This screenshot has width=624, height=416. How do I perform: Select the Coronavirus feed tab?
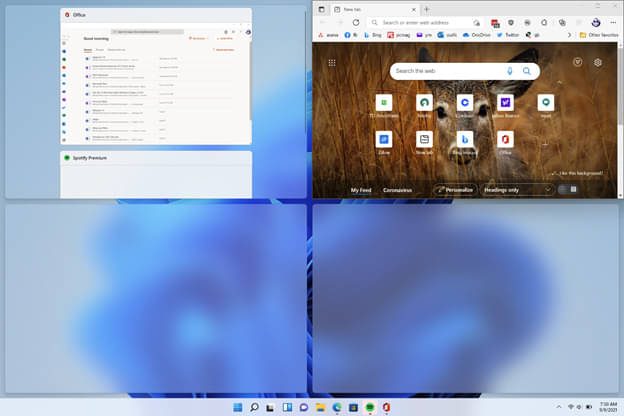point(397,190)
